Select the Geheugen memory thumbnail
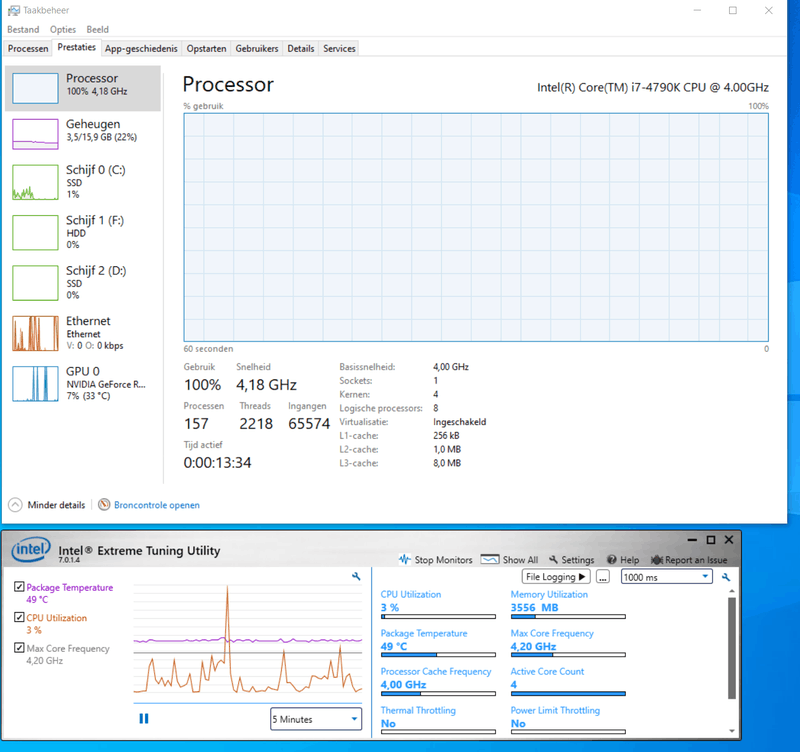800x752 pixels. click(35, 134)
